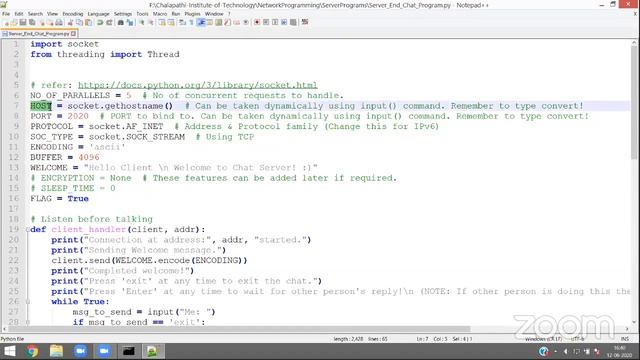This screenshot has height=360, width=640.
Task: Select the Server_End_Chat_Program.py tab
Action: [x=39, y=34]
